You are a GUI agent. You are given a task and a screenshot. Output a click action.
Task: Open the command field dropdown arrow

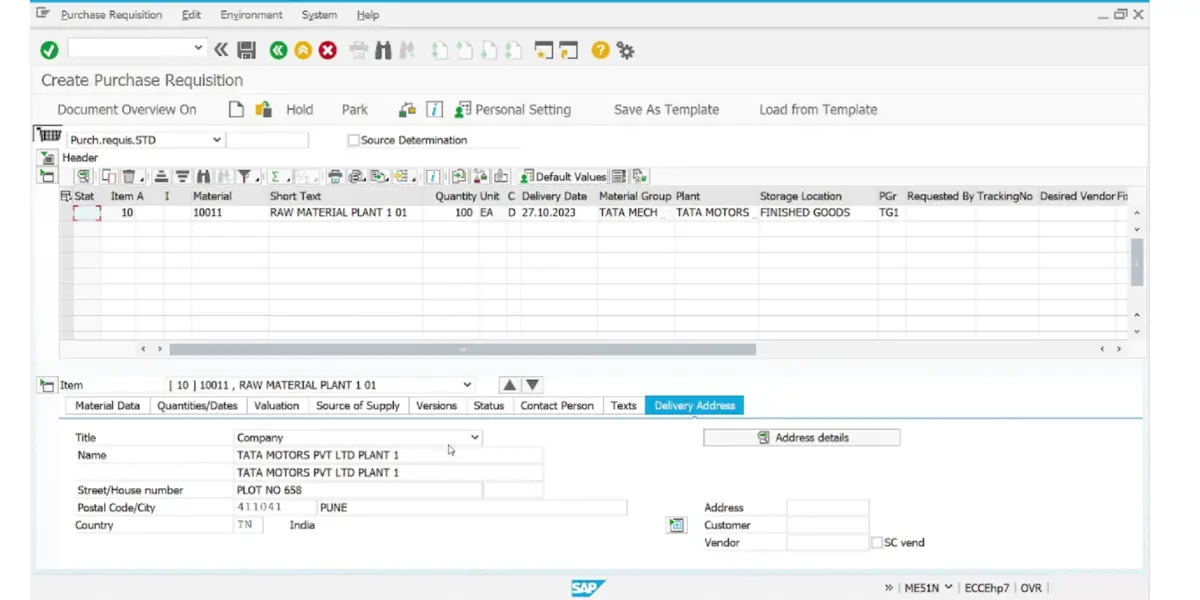click(197, 49)
